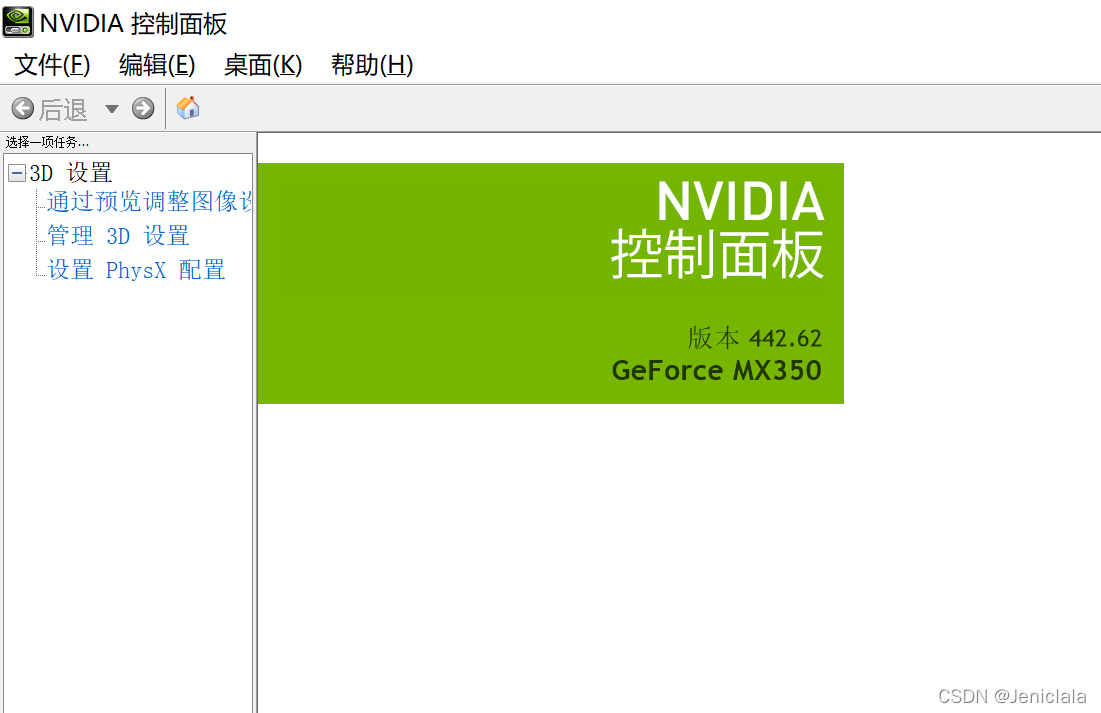Open 设置 PhysX 配置 link
The image size is (1101, 713).
click(136, 270)
